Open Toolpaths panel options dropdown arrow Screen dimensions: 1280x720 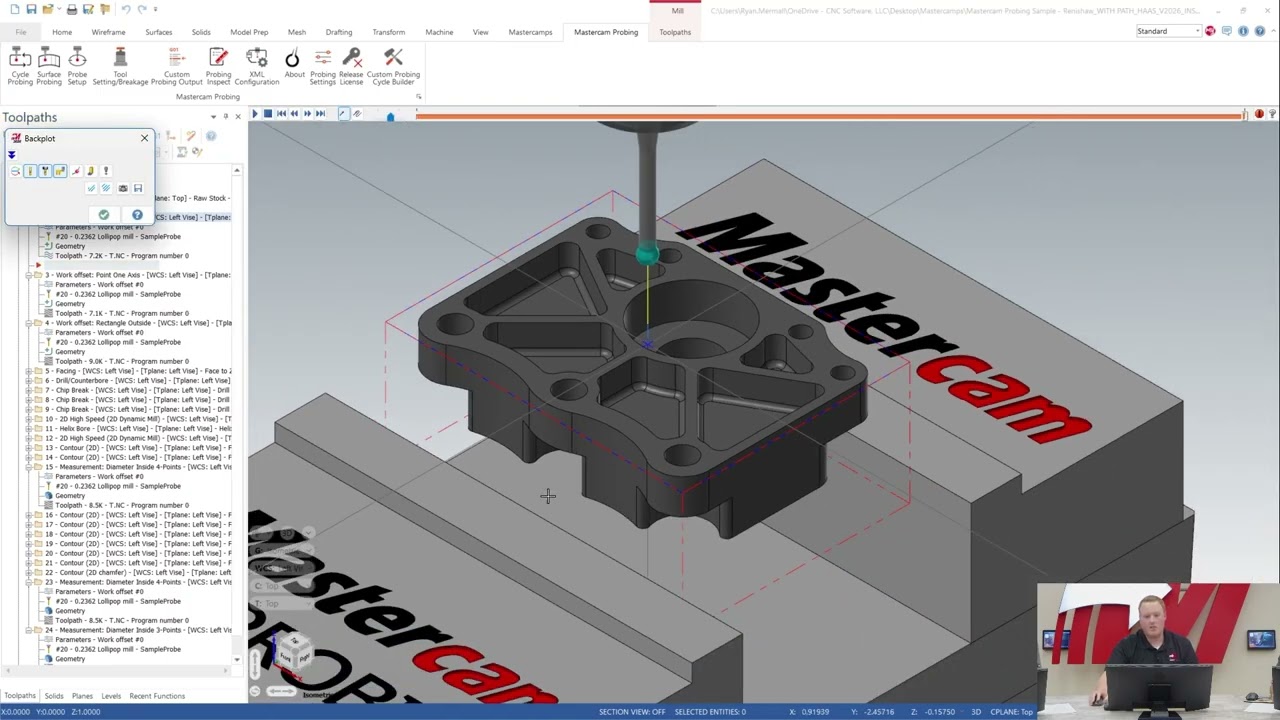click(x=212, y=117)
